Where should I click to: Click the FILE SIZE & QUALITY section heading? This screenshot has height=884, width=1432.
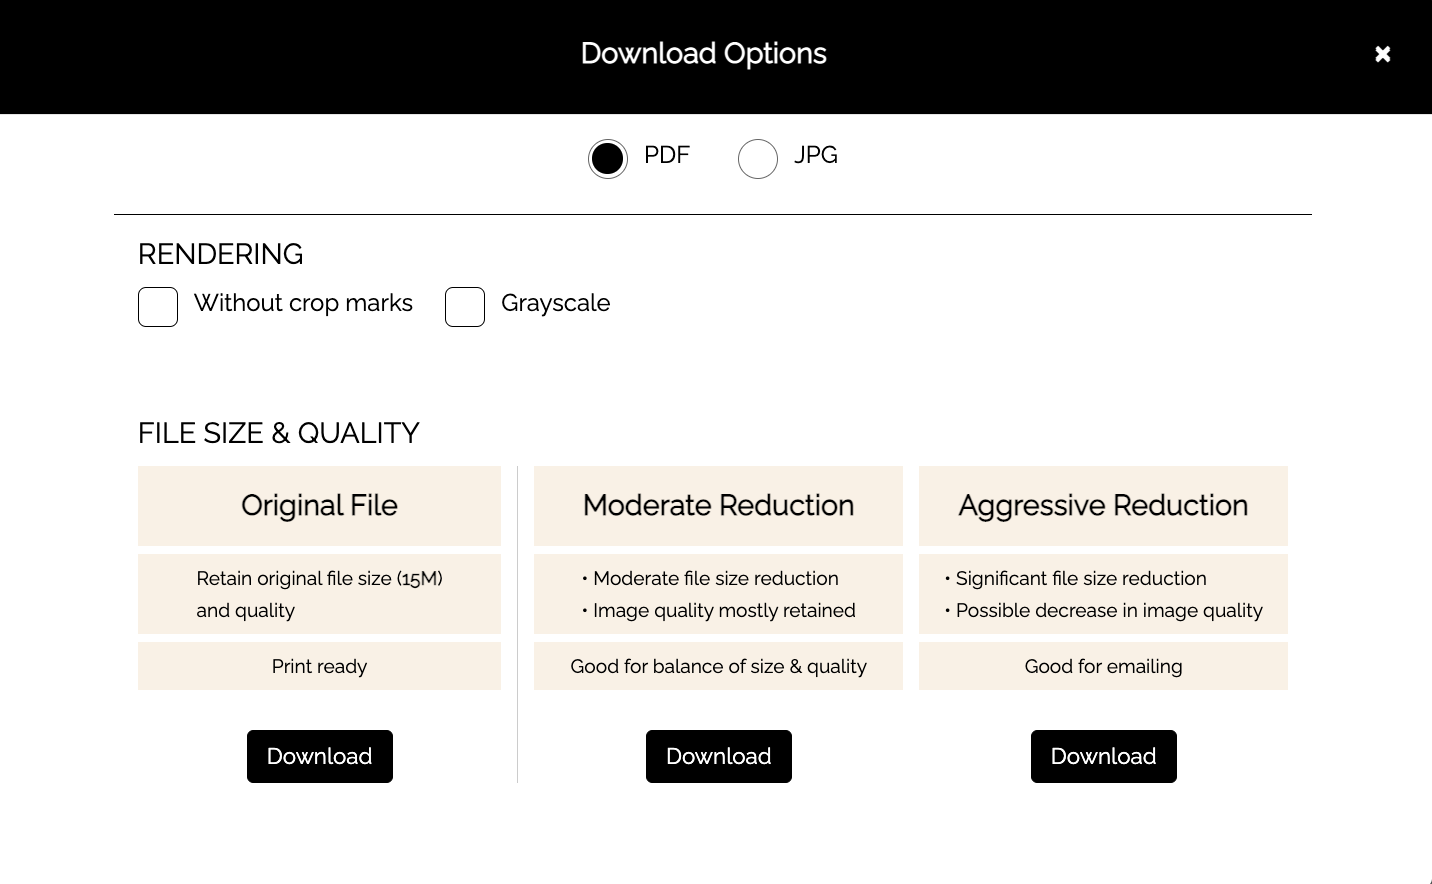(278, 433)
